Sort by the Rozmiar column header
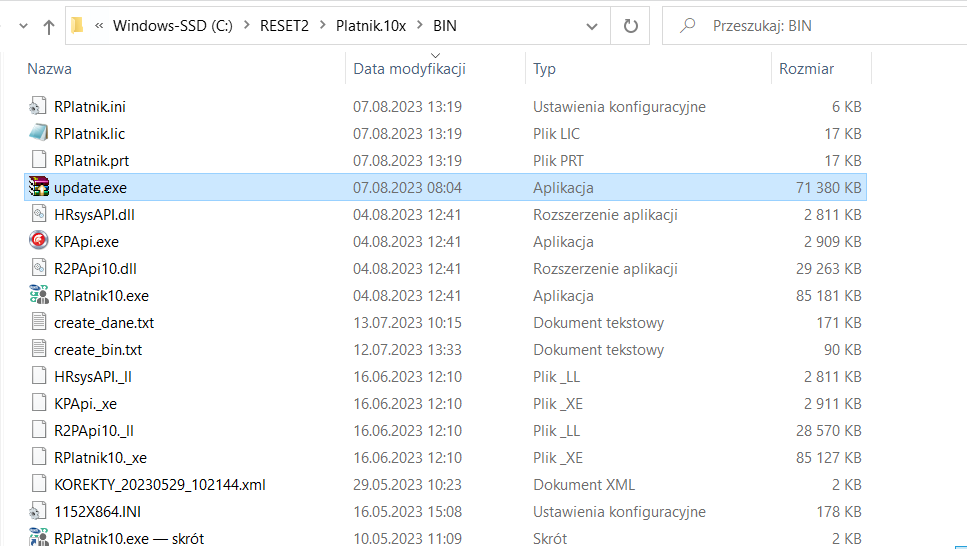 click(806, 68)
